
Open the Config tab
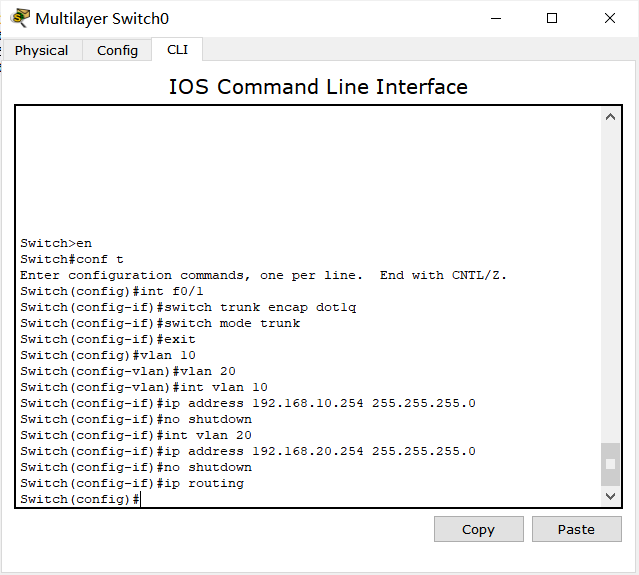pos(117,50)
